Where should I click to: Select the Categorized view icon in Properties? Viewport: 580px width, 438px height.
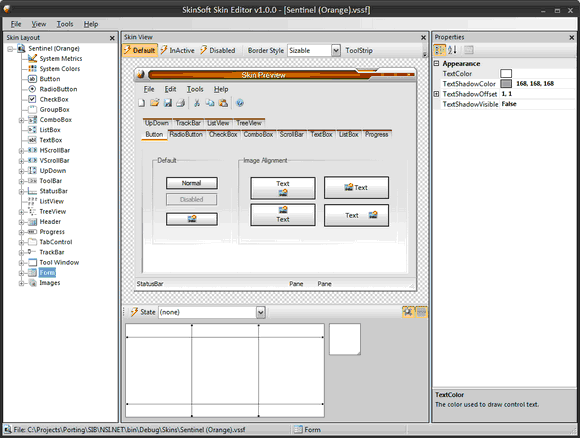(x=439, y=50)
